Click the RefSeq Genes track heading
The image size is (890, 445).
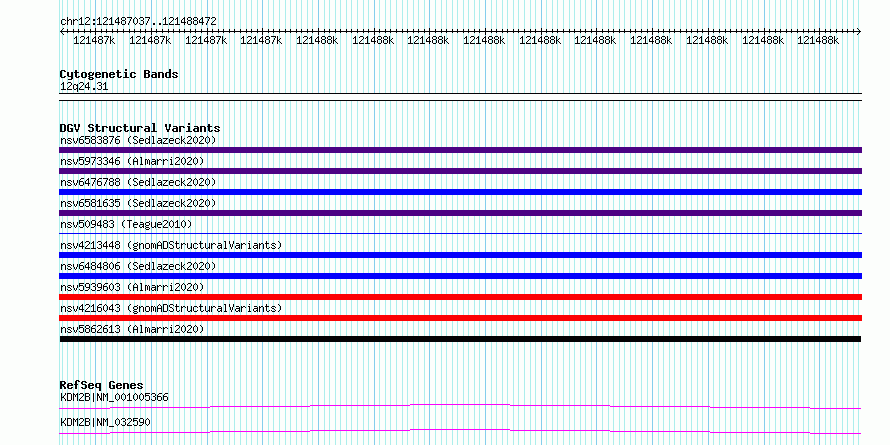(101, 385)
